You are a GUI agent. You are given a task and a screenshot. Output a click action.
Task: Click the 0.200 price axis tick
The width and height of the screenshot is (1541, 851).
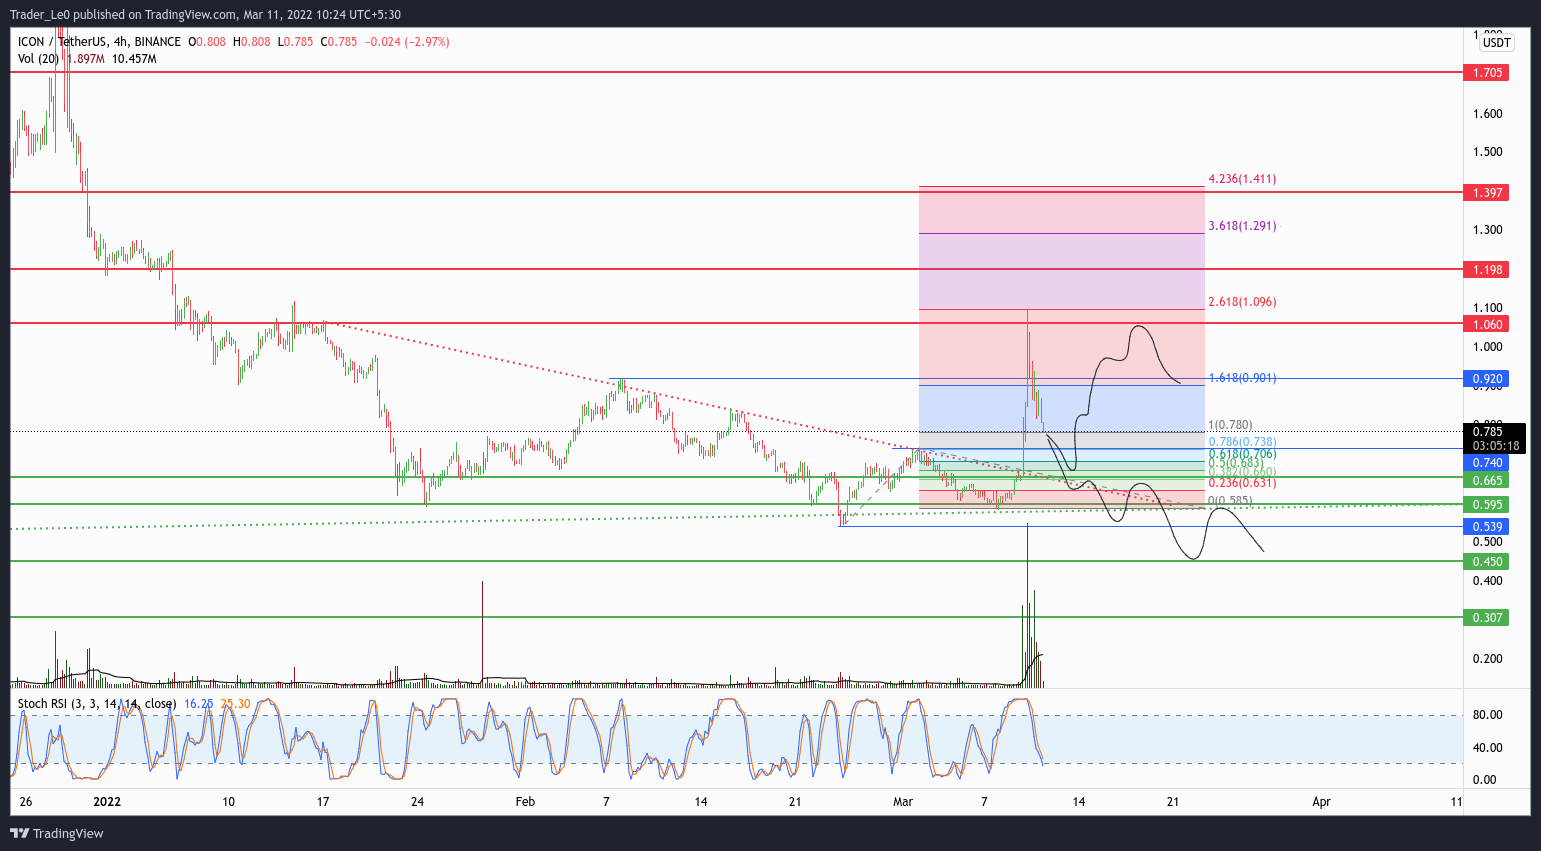1487,659
